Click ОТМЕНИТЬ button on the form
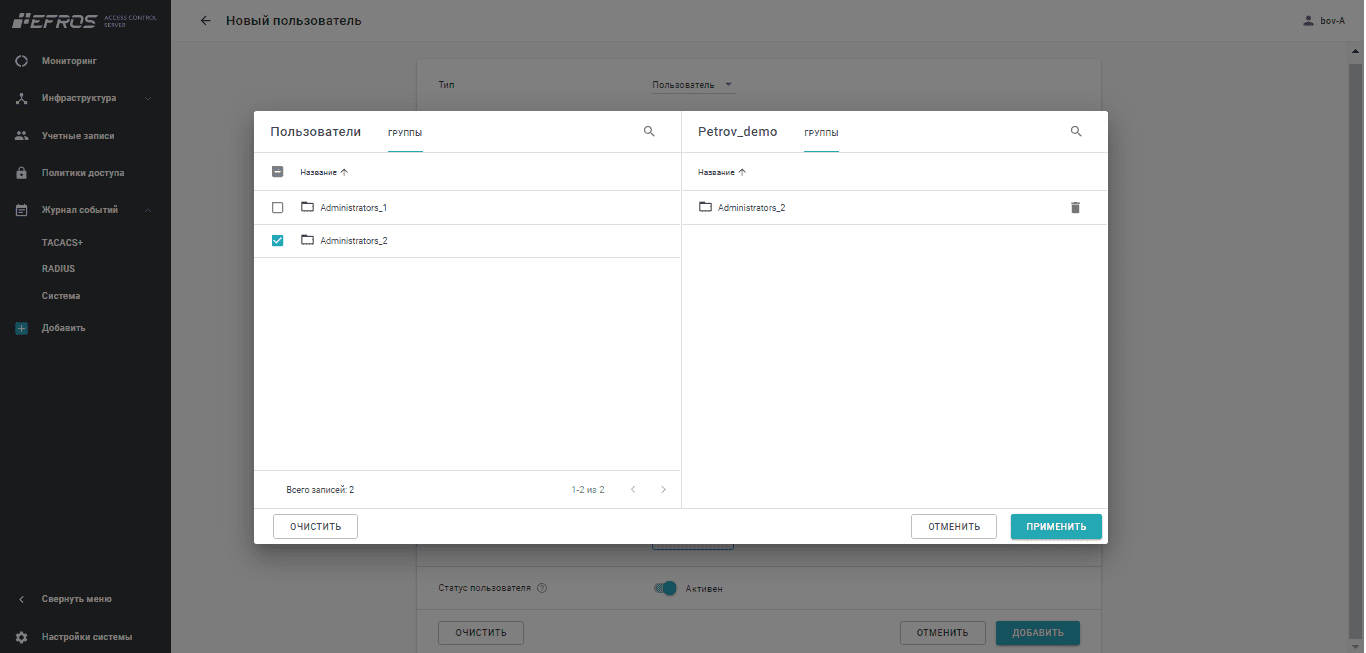 pyautogui.click(x=942, y=632)
